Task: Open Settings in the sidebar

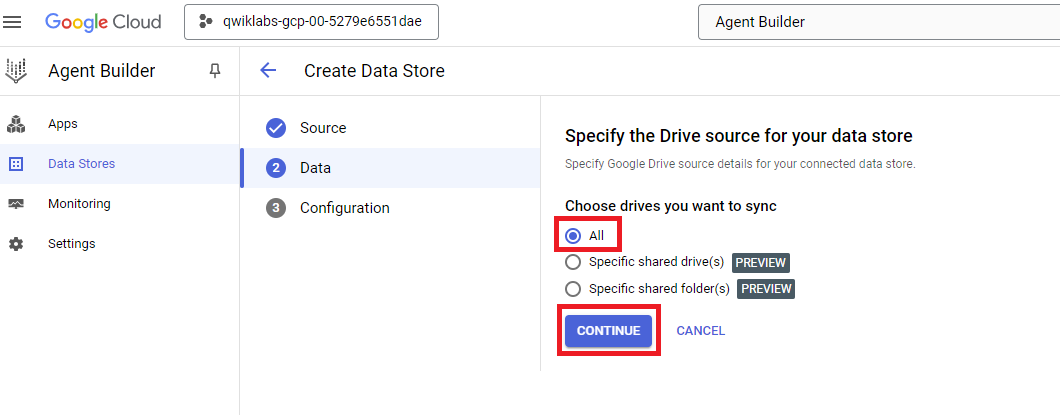Action: point(72,244)
